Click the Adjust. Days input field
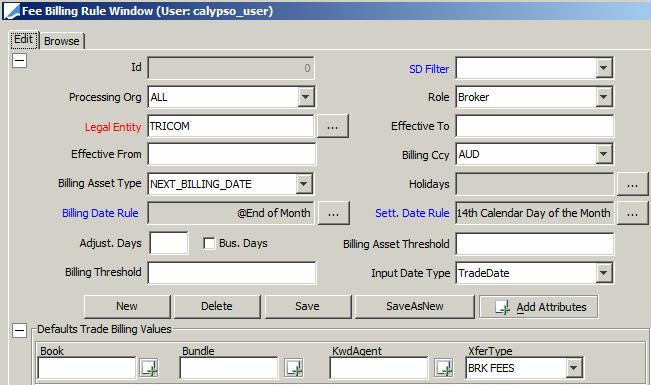 [x=169, y=243]
